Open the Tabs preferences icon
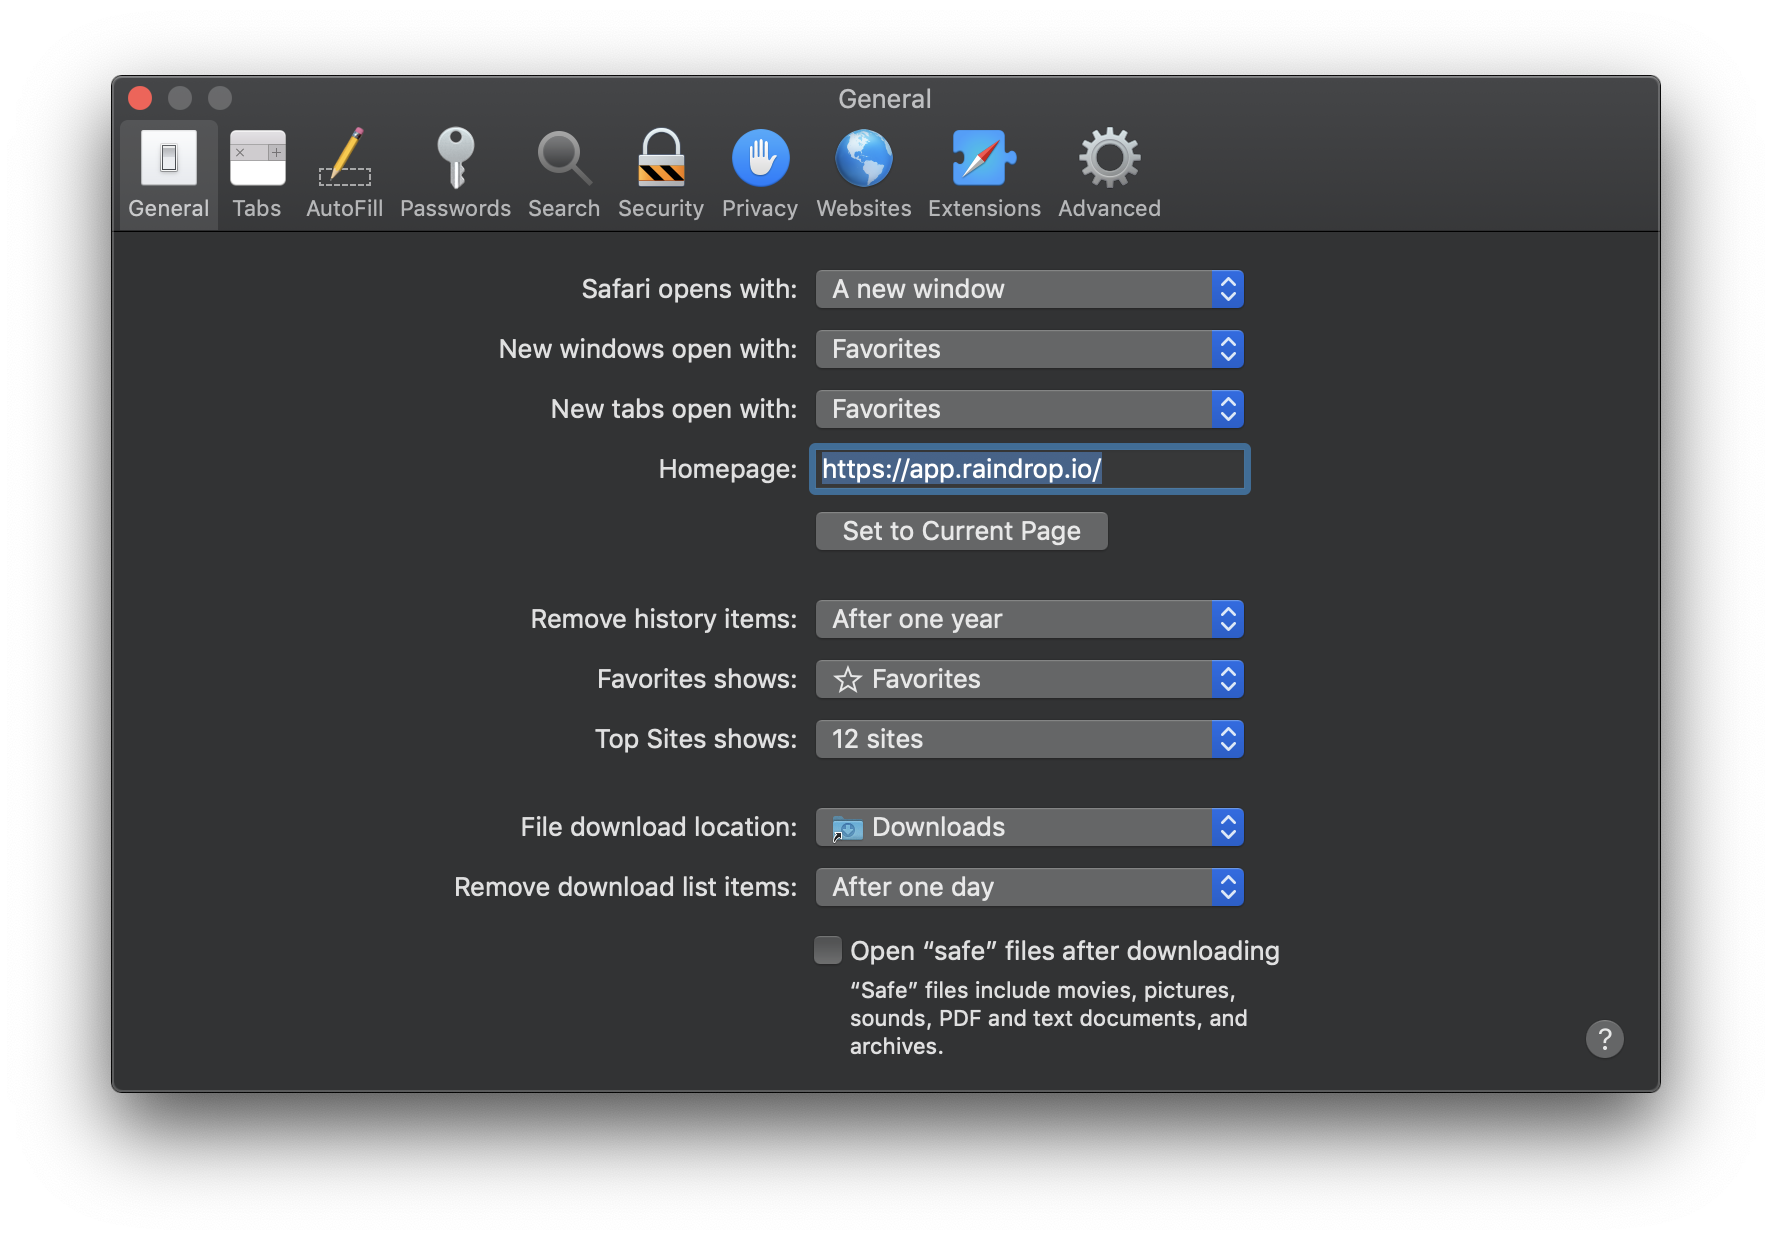 [x=256, y=172]
